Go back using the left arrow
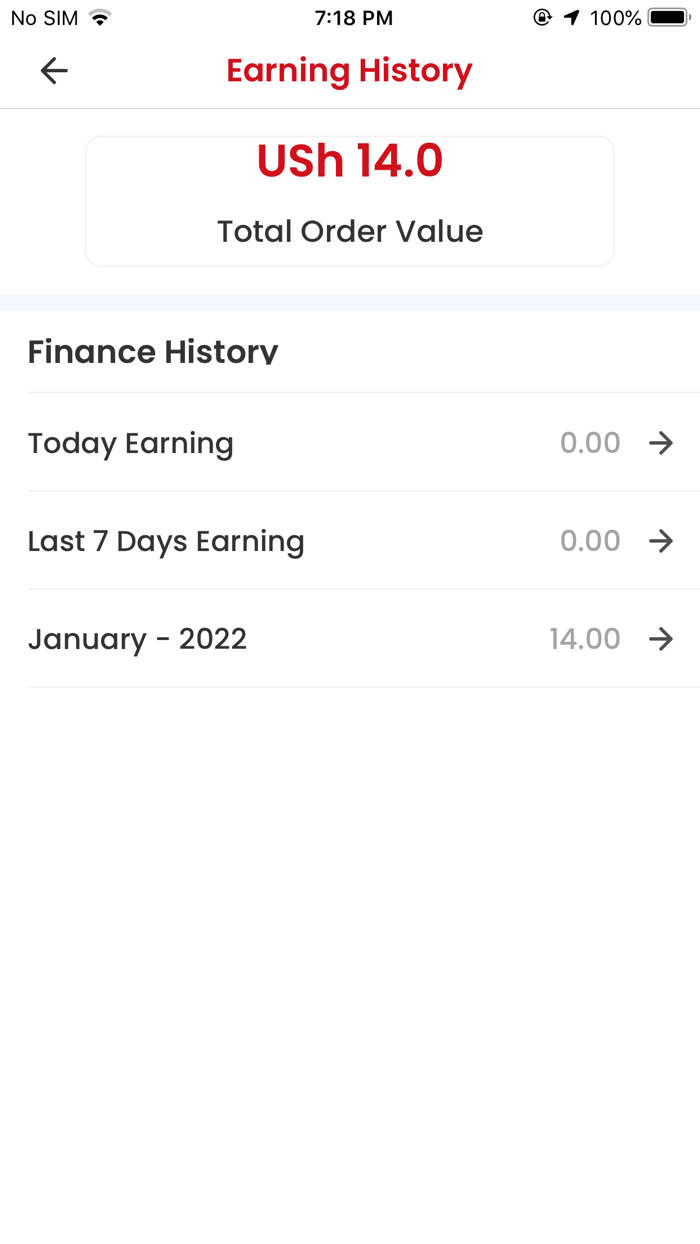This screenshot has width=700, height=1244. pos(54,70)
